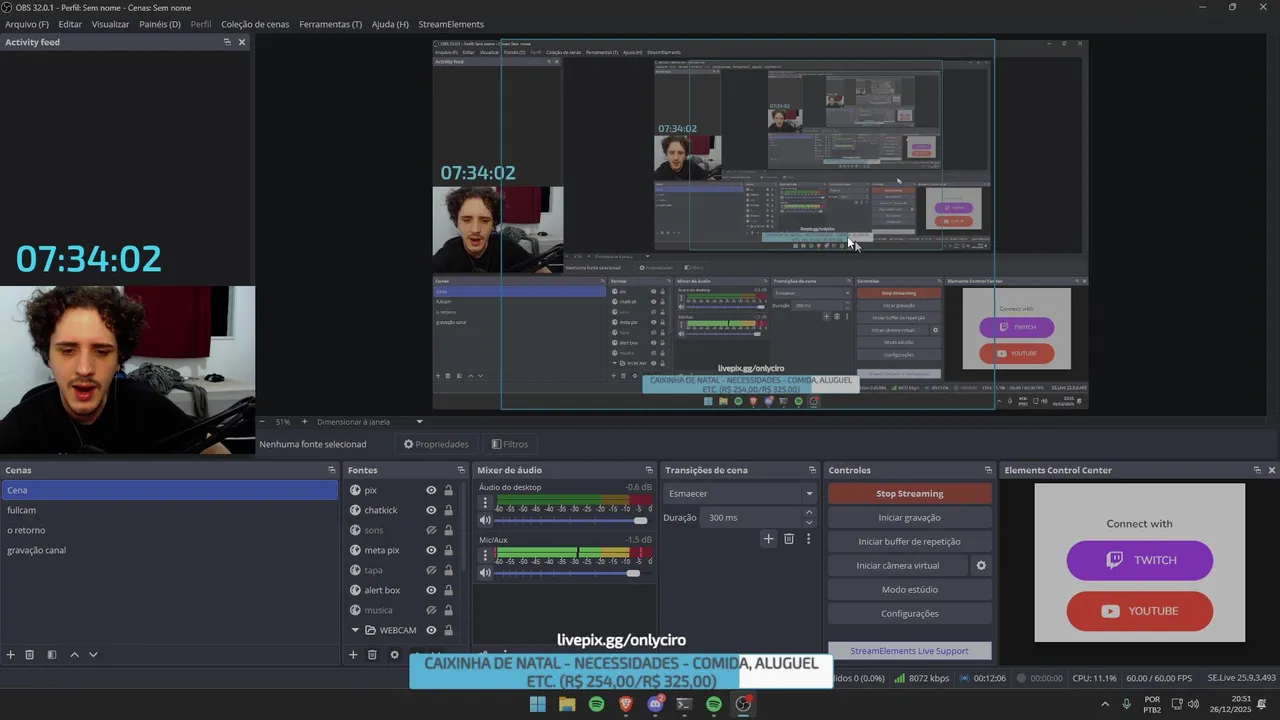
Task: Mute Áudio do desktop speaker icon
Action: click(485, 521)
